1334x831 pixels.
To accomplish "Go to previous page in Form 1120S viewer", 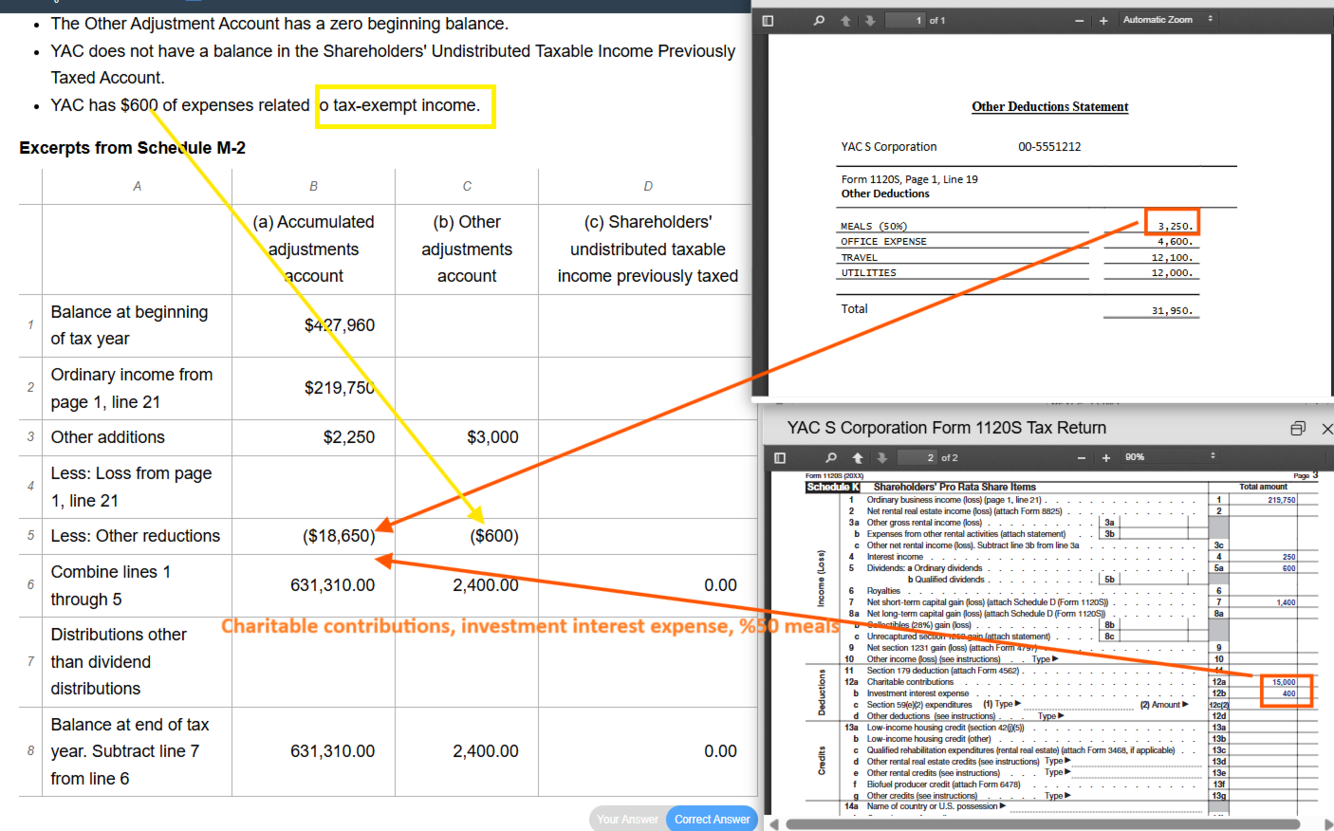I will 857,458.
